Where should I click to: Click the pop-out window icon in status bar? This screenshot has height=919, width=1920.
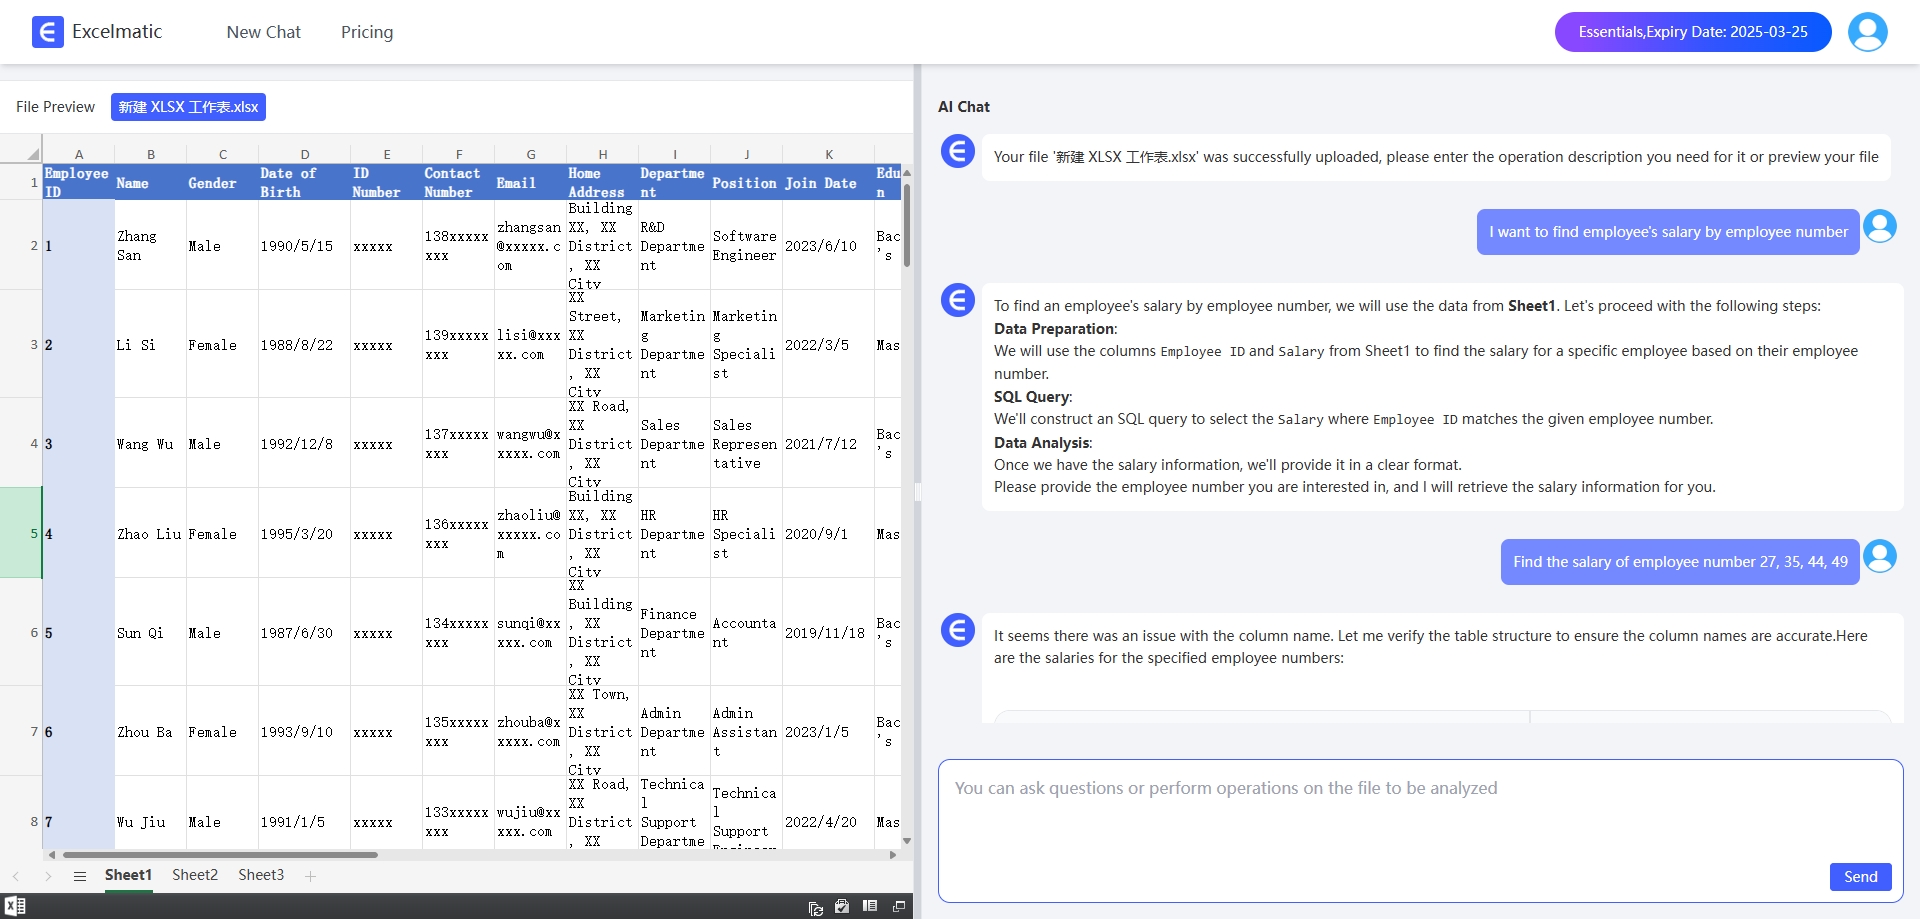tap(898, 906)
